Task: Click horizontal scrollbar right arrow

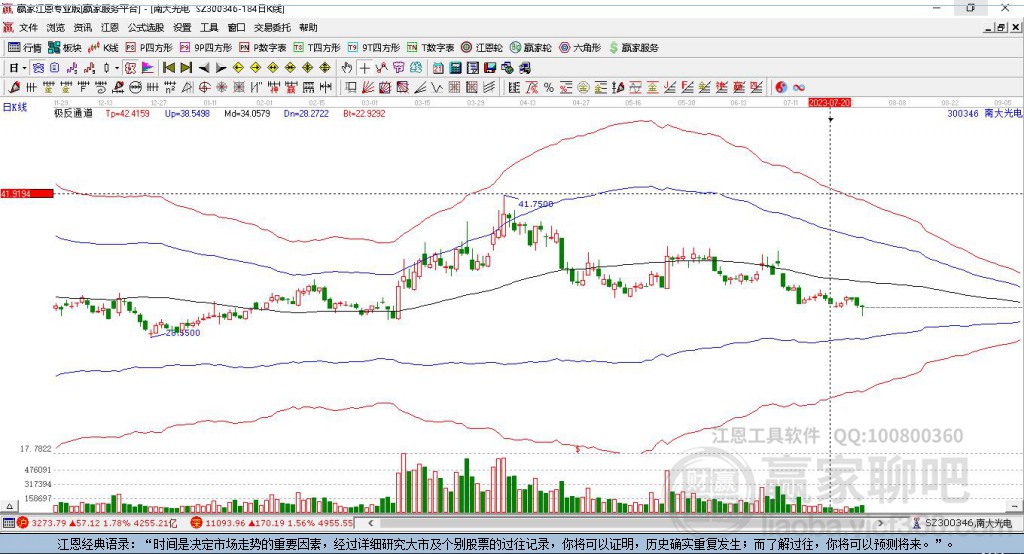Action: pos(880,523)
